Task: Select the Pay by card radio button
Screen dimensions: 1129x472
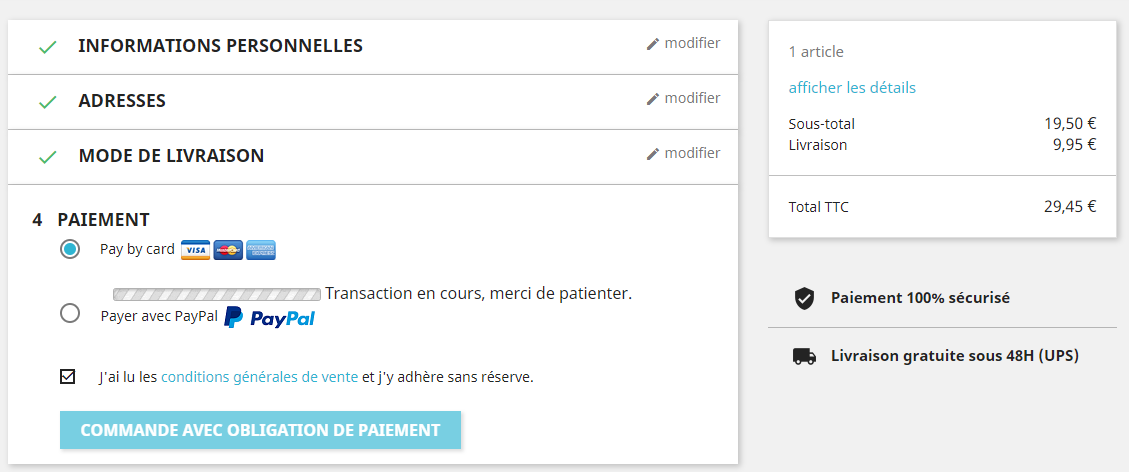Action: click(x=70, y=250)
